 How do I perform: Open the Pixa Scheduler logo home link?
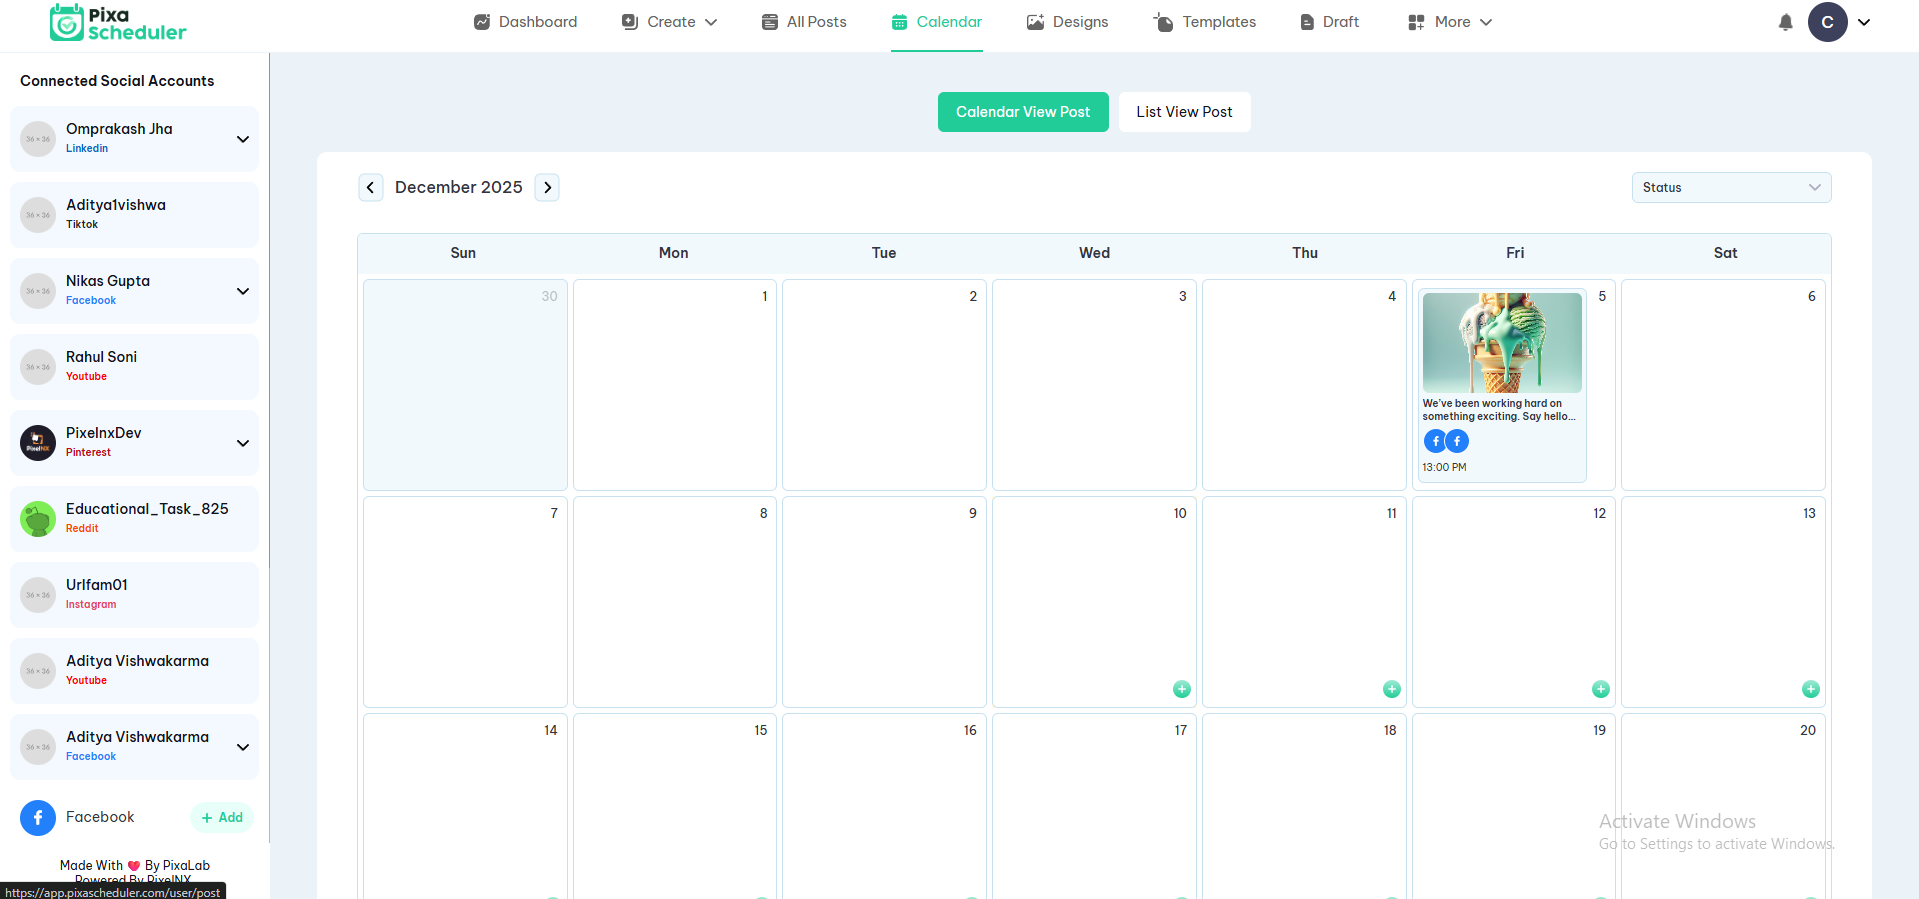click(x=118, y=23)
